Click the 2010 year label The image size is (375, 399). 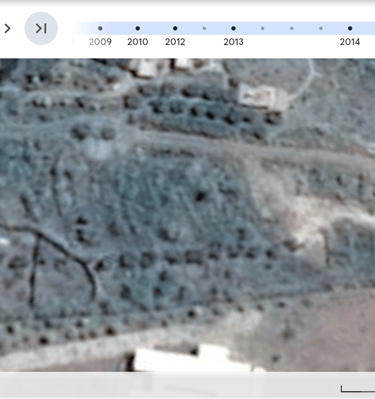[x=138, y=42]
